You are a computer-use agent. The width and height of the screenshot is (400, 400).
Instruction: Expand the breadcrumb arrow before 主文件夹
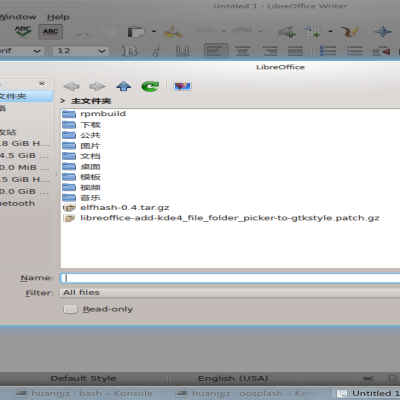tap(62, 101)
